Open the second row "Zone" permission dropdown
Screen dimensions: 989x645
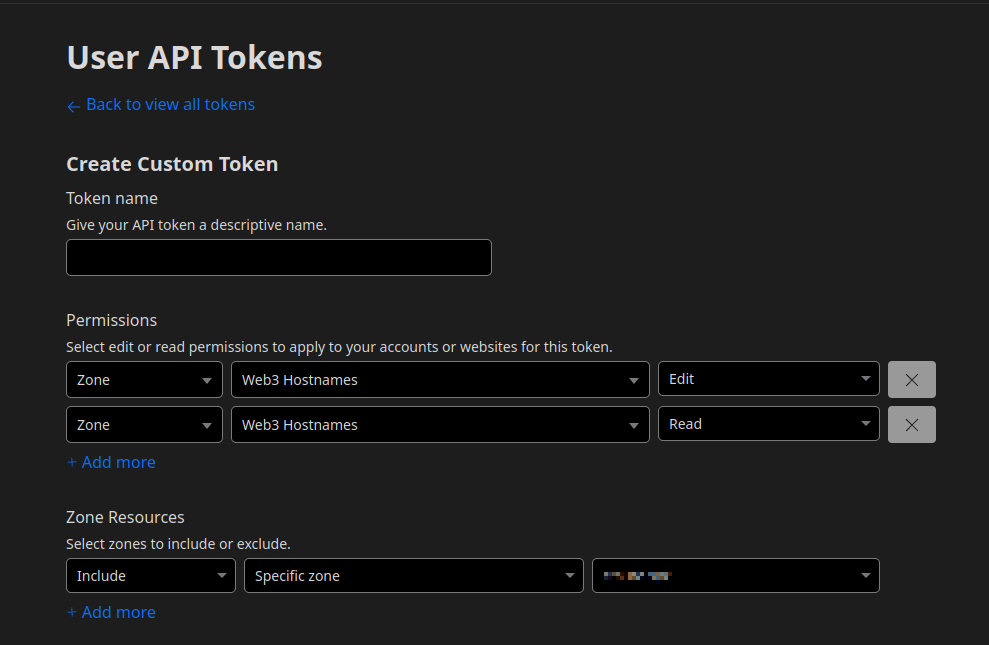tap(143, 424)
